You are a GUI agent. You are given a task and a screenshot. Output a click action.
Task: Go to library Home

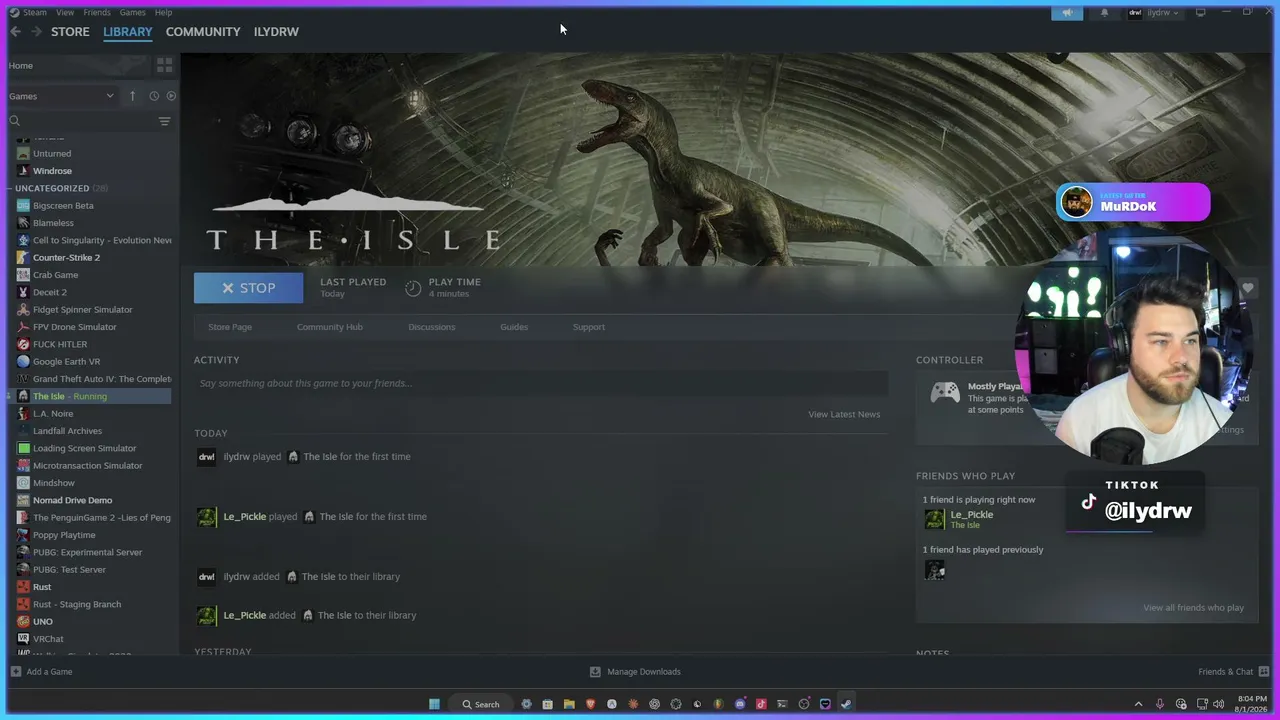pos(20,66)
